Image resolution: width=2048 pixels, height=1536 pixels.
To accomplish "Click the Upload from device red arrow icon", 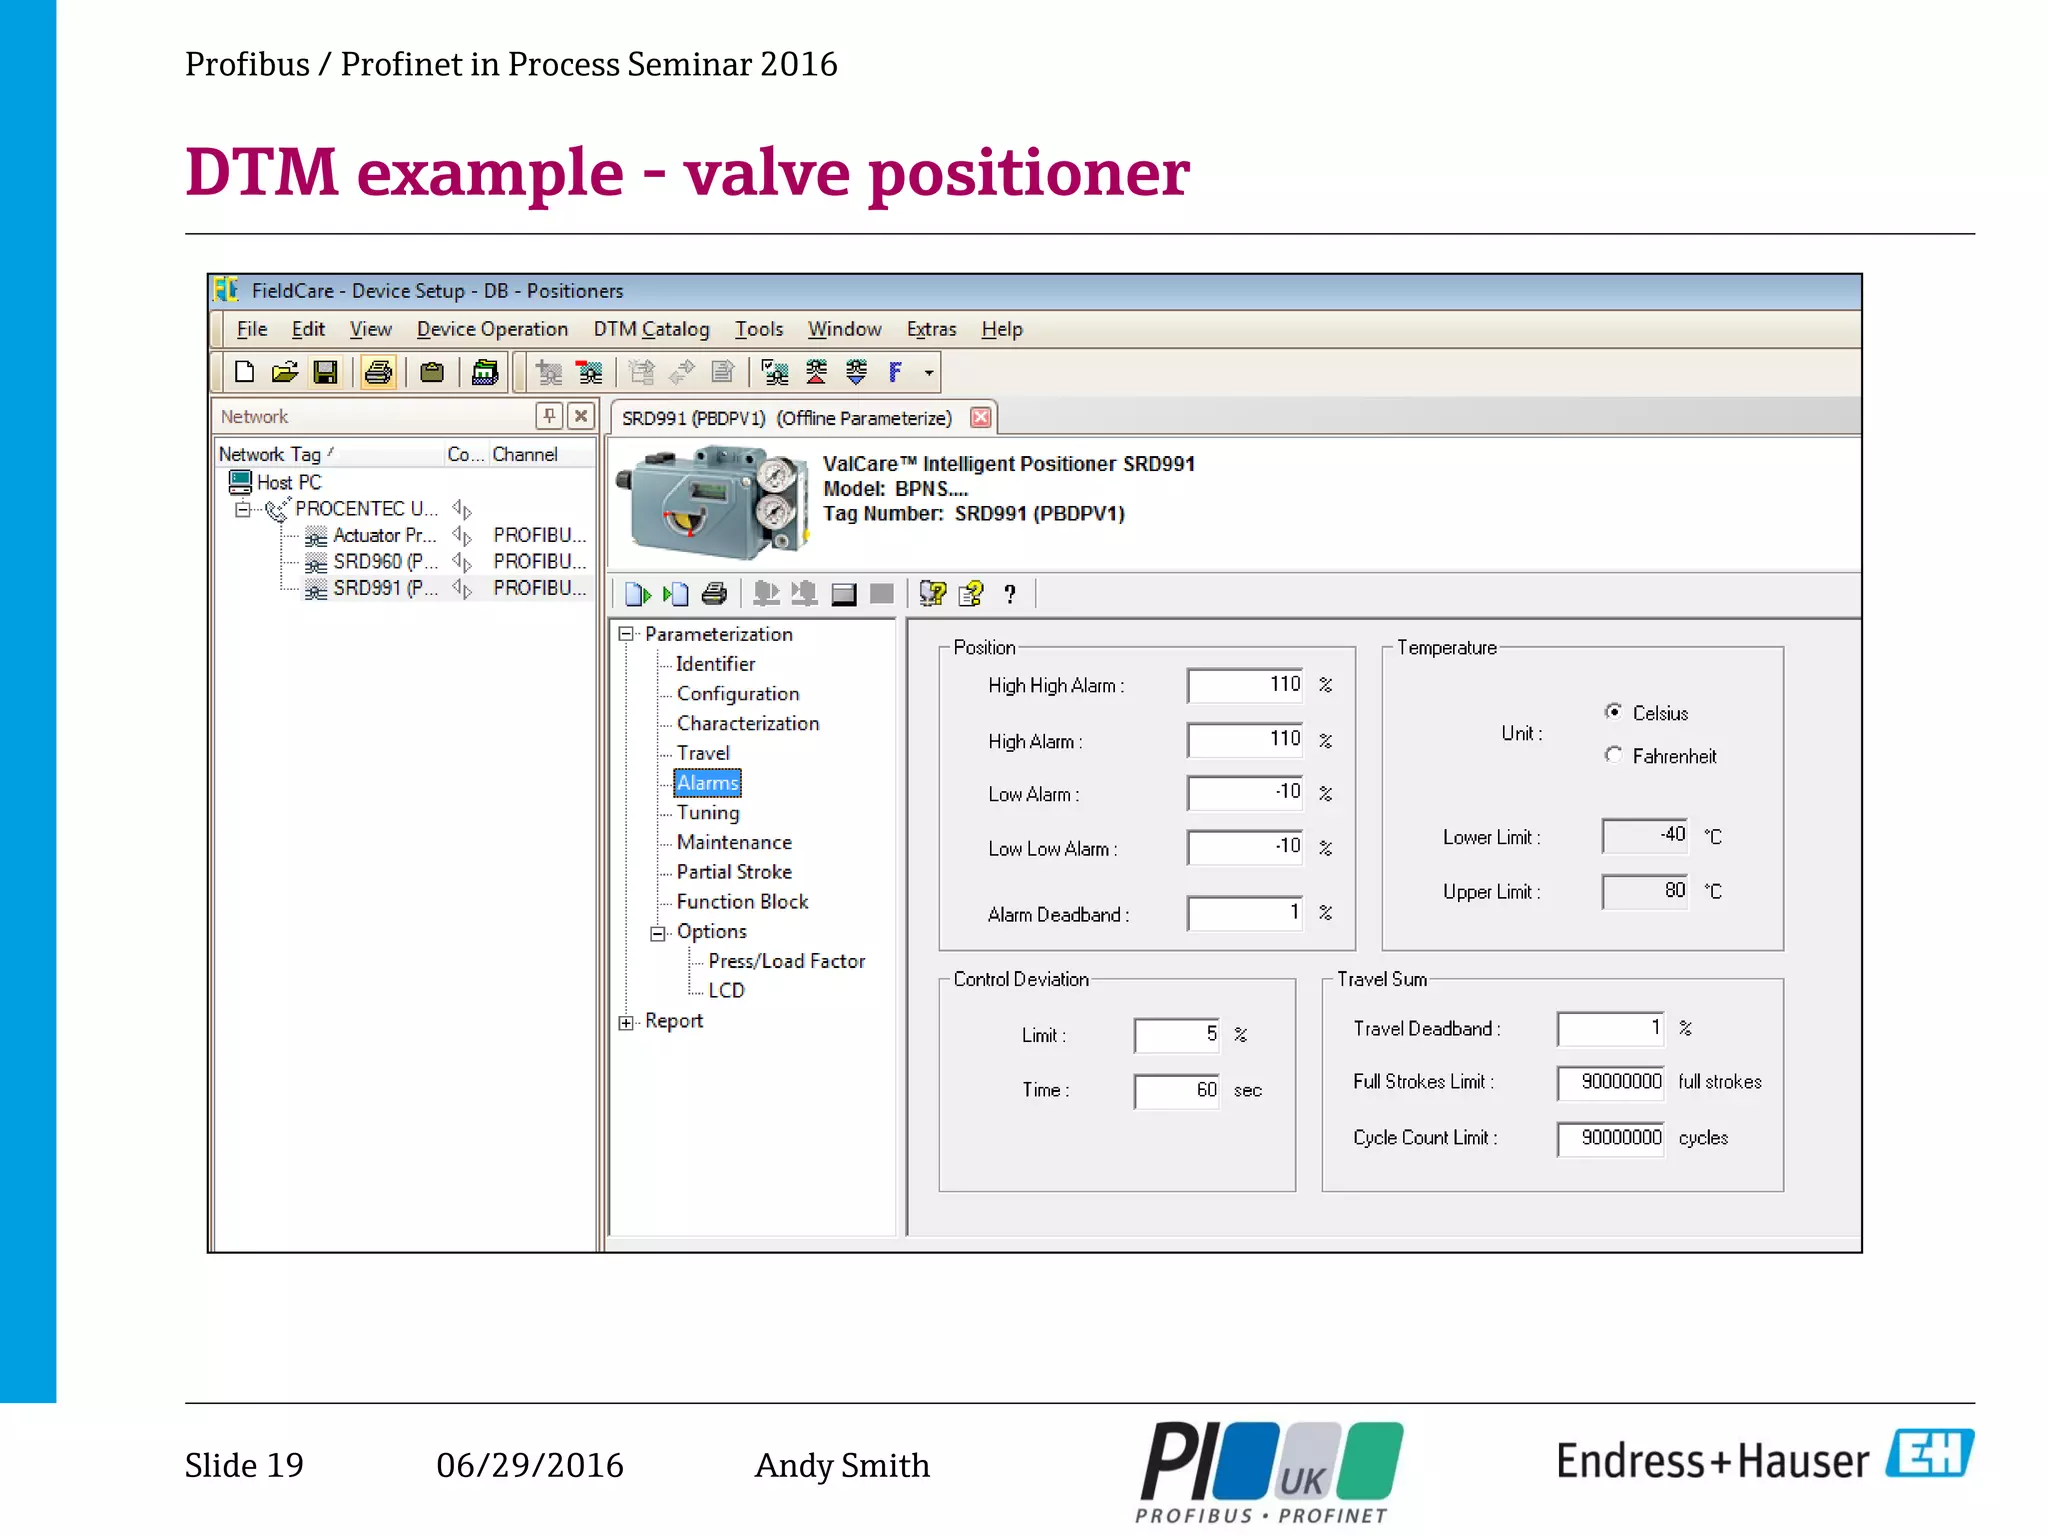I will [x=816, y=372].
